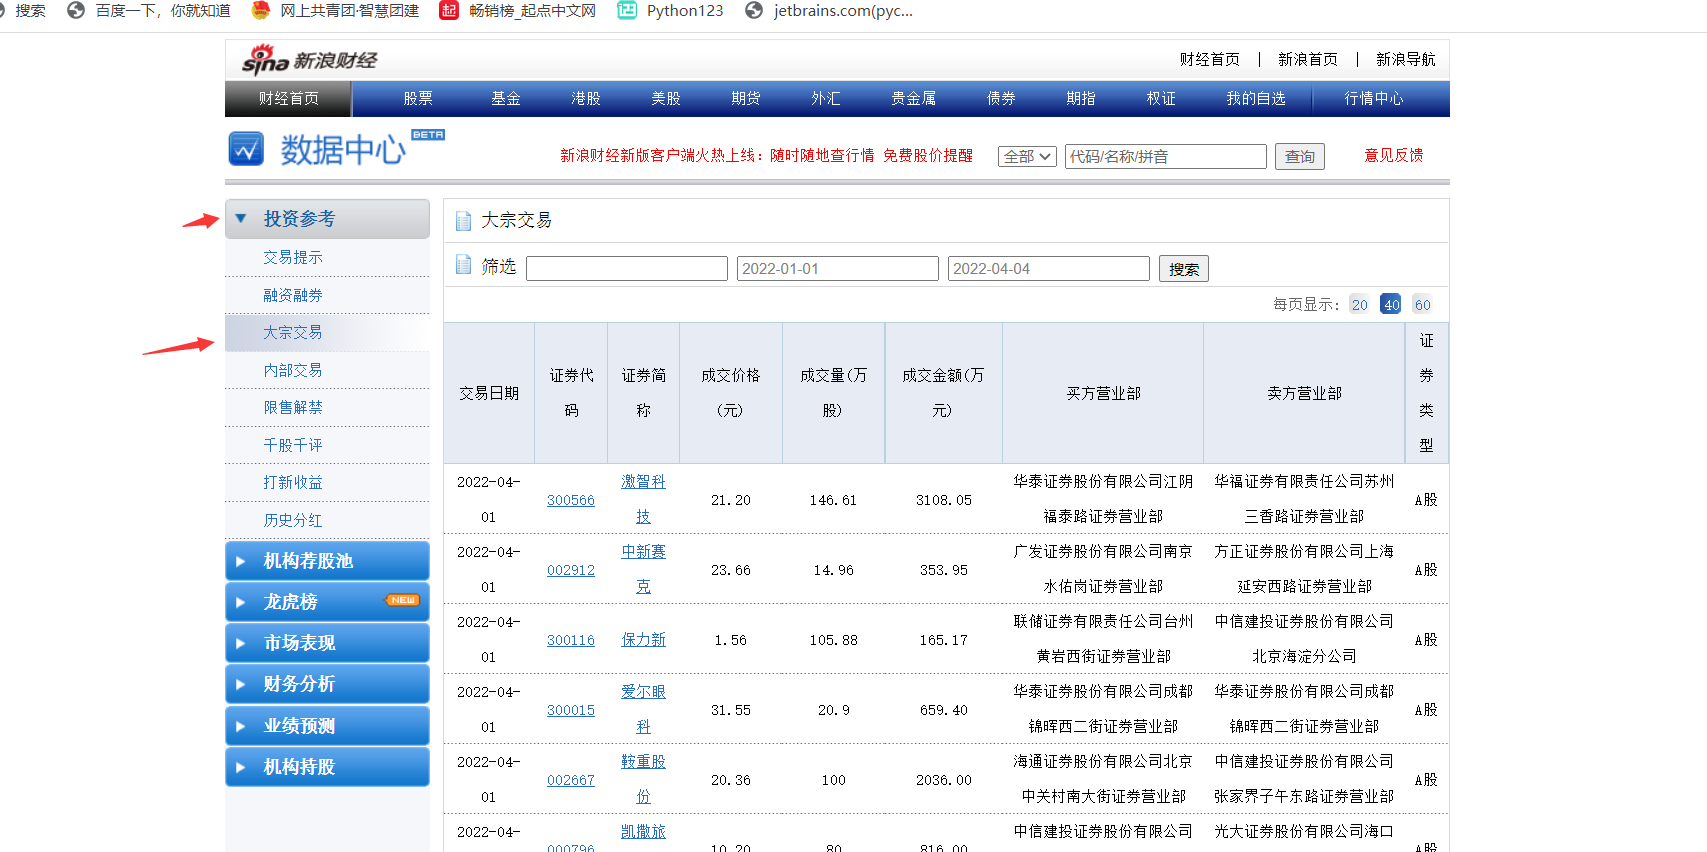Open the 保力新 stock name link
The image size is (1707, 852).
tap(643, 640)
